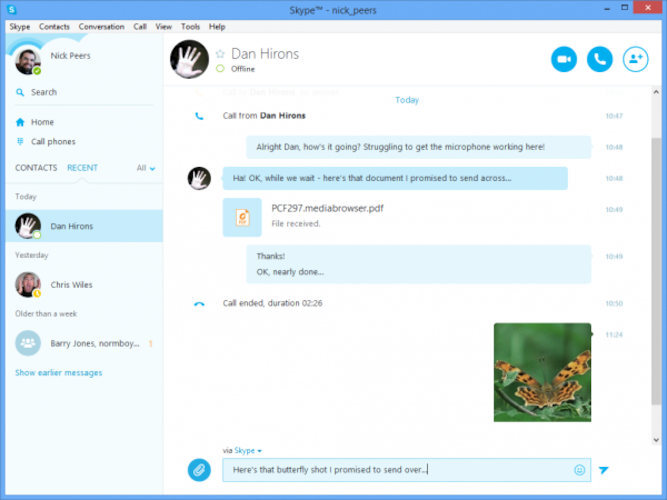This screenshot has width=667, height=500.
Task: Click Nick Peers online status indicator
Action: coord(37,71)
